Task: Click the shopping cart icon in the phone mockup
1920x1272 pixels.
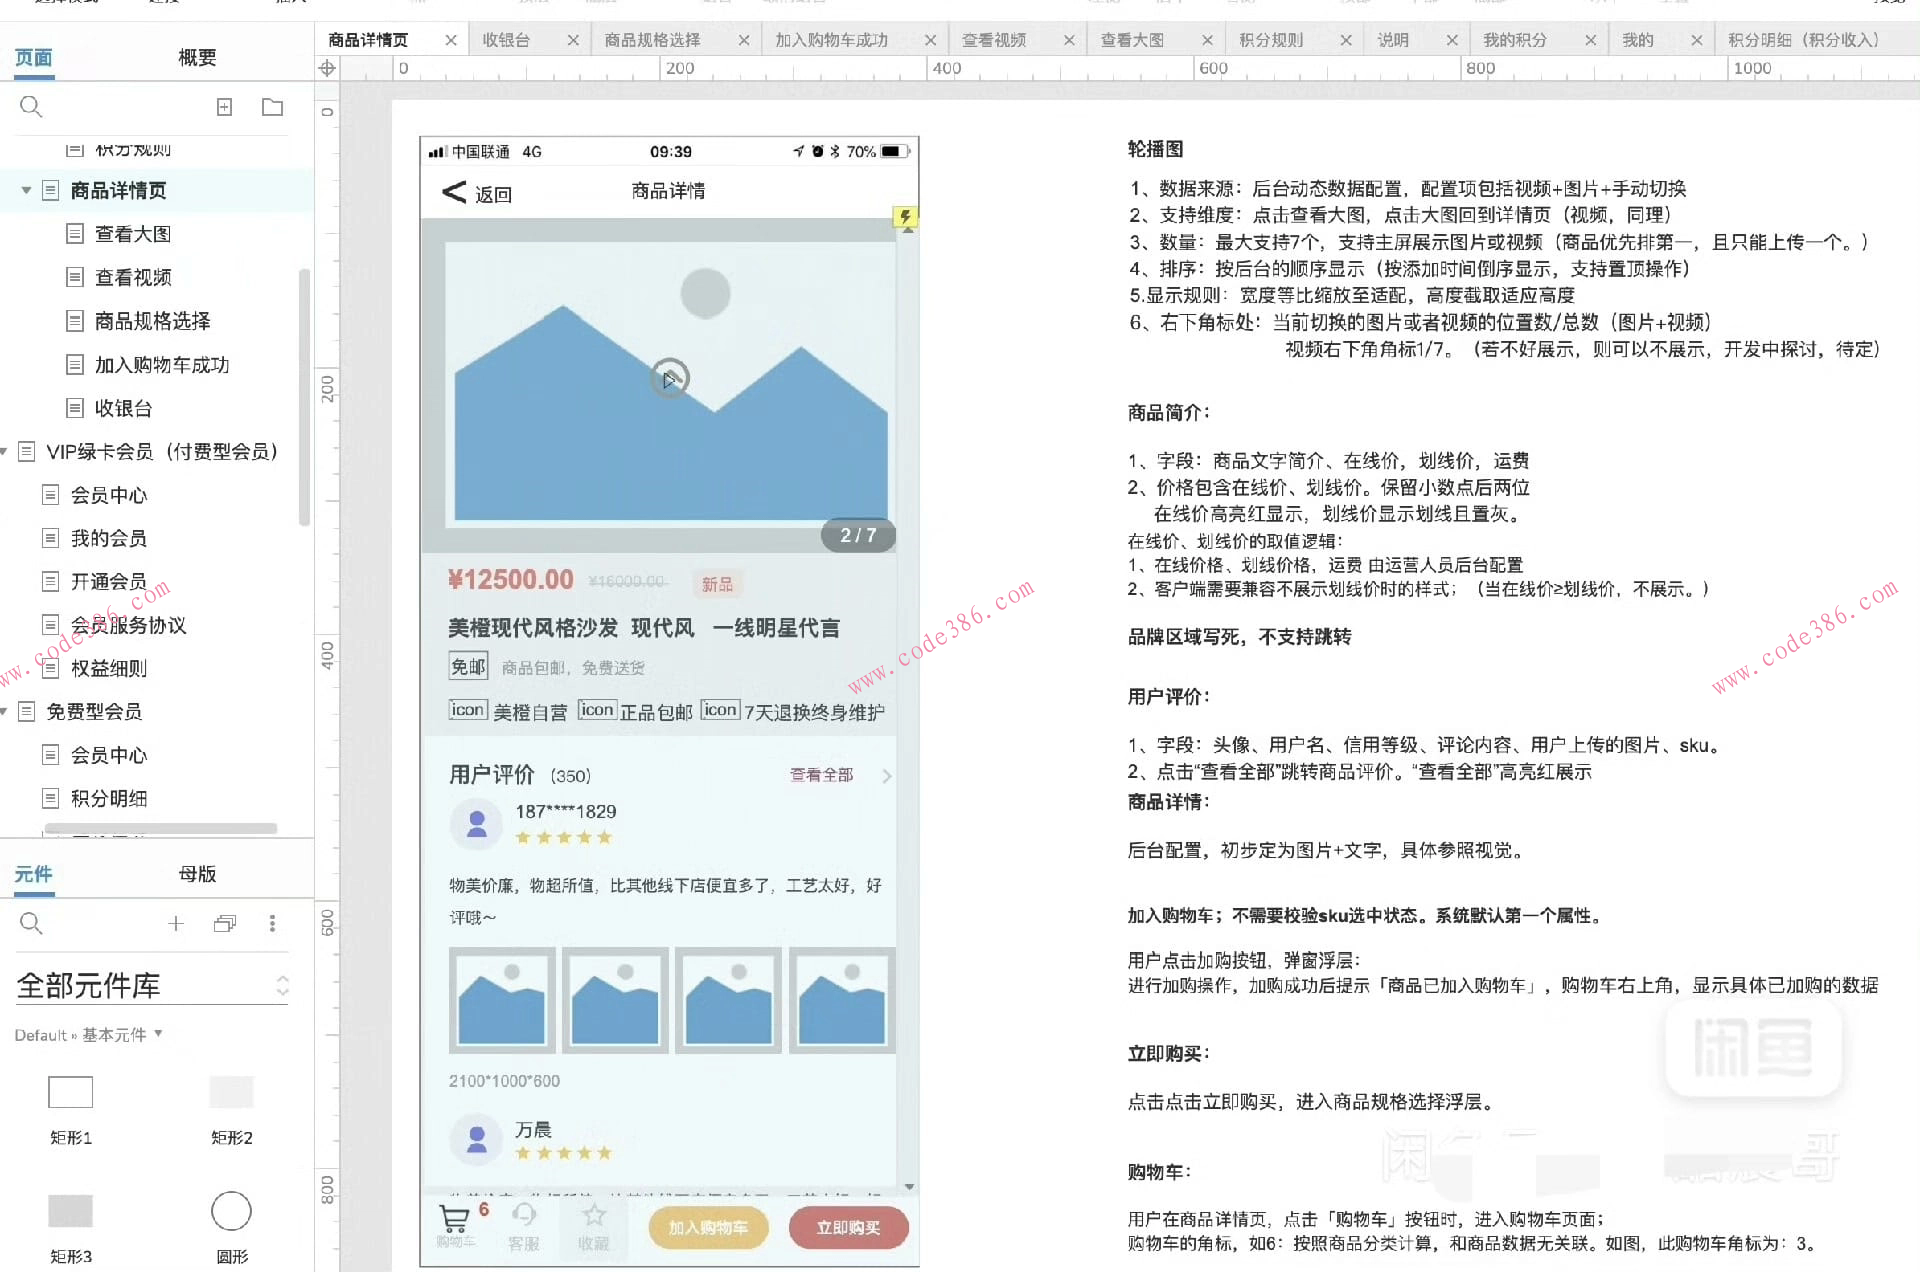Action: (456, 1220)
